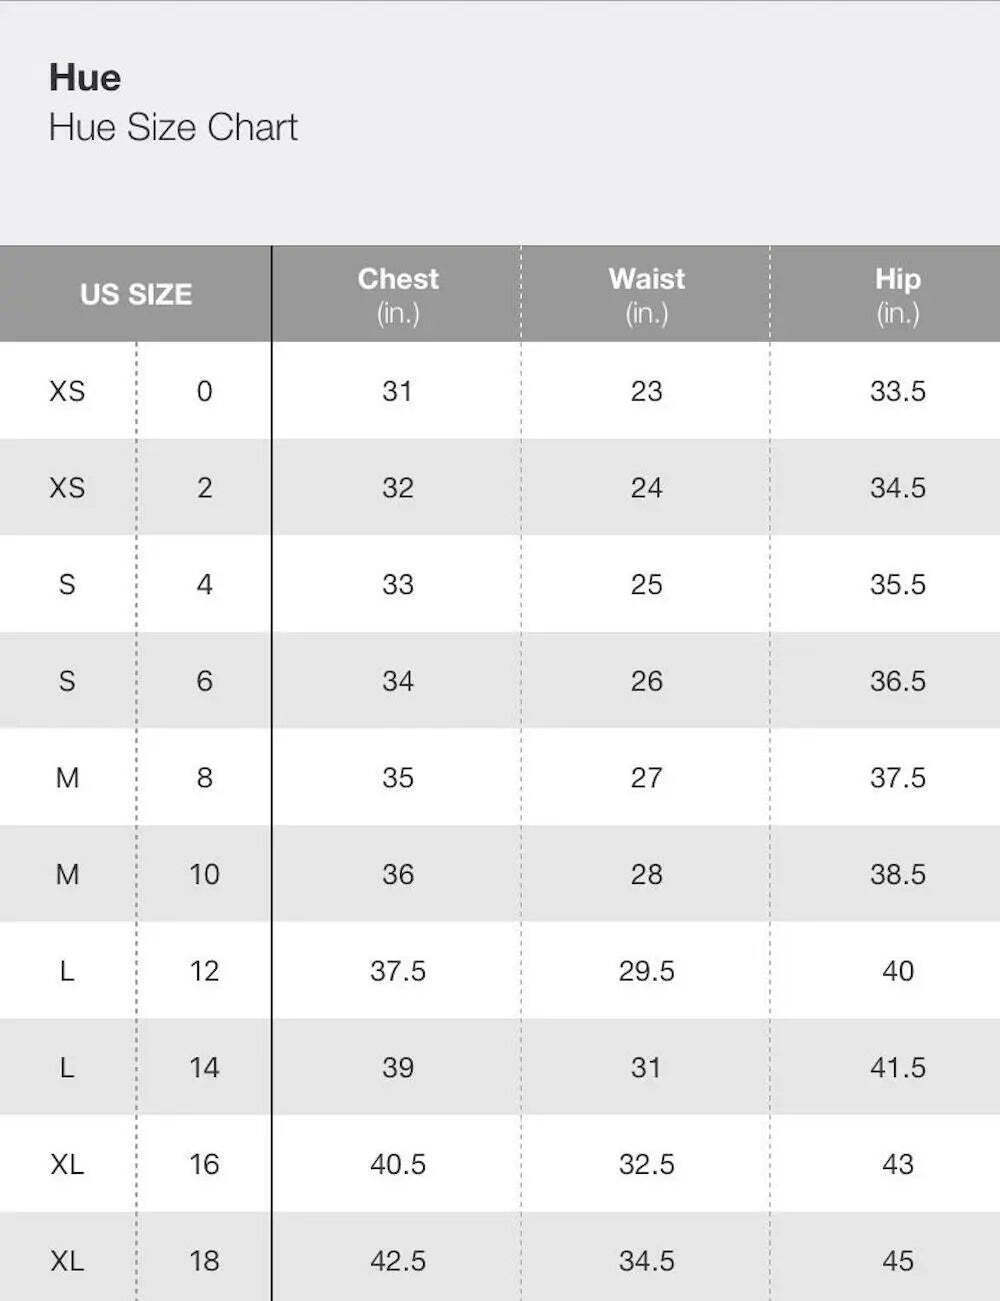
Task: Select the "Chest (in.)" column header
Action: [x=398, y=294]
